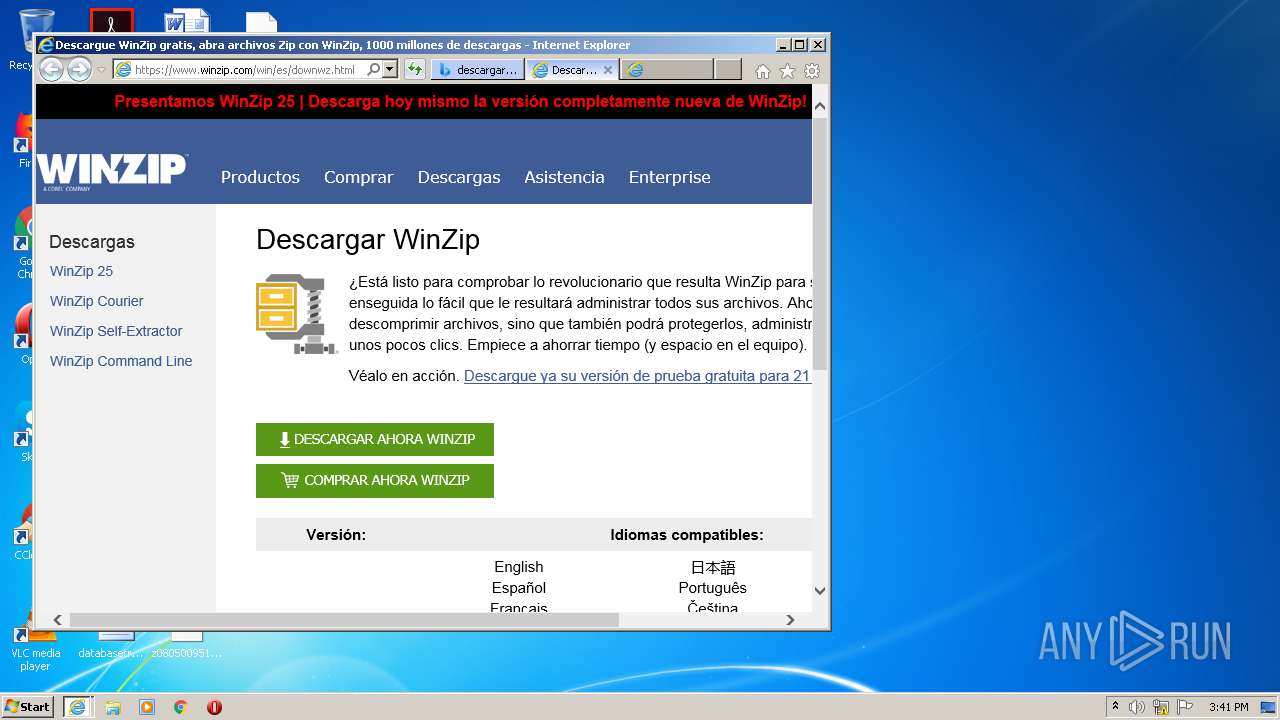Open the IE Tools gear menu
The height and width of the screenshot is (720, 1280).
[x=812, y=71]
